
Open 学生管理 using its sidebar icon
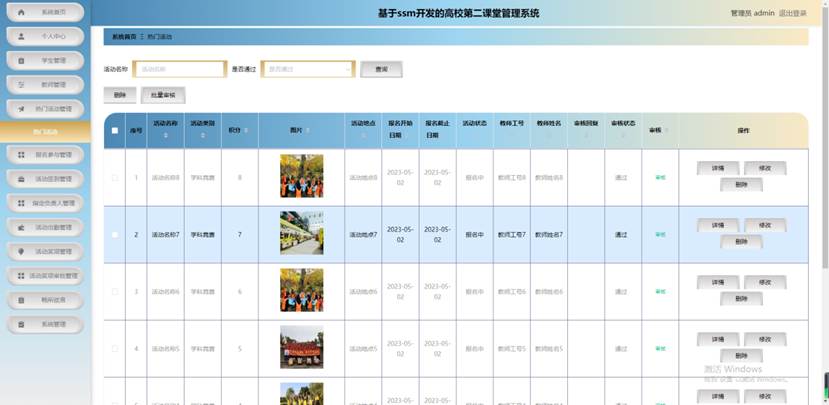coord(21,61)
